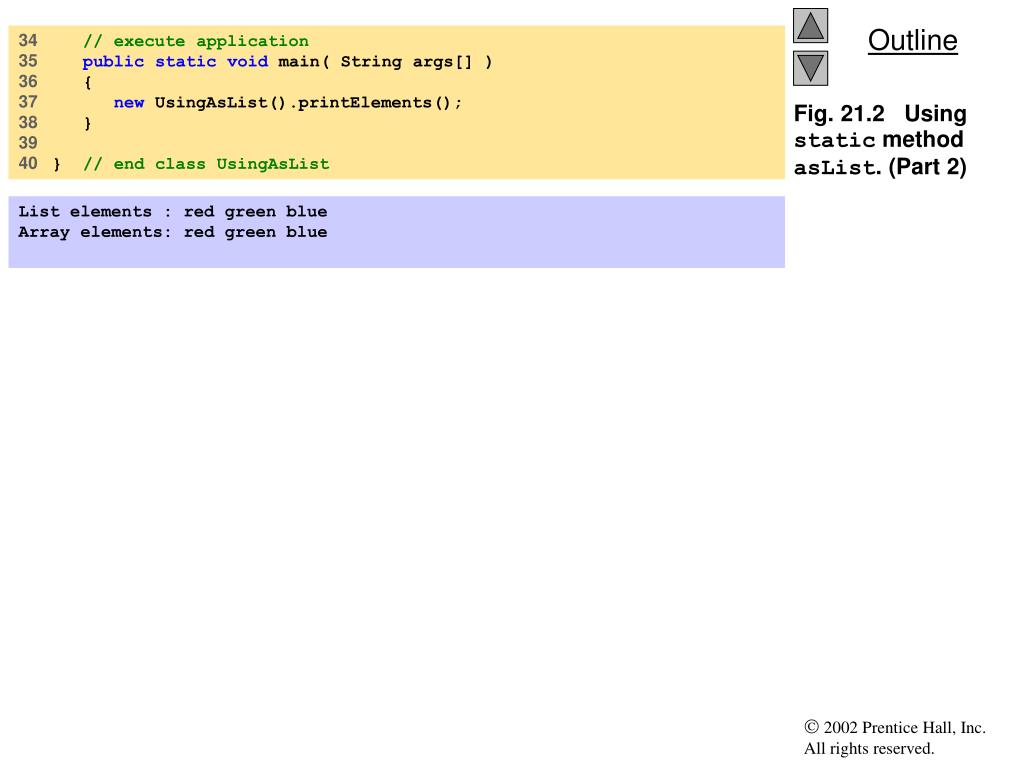Click the closing brace on line 38

[x=88, y=123]
